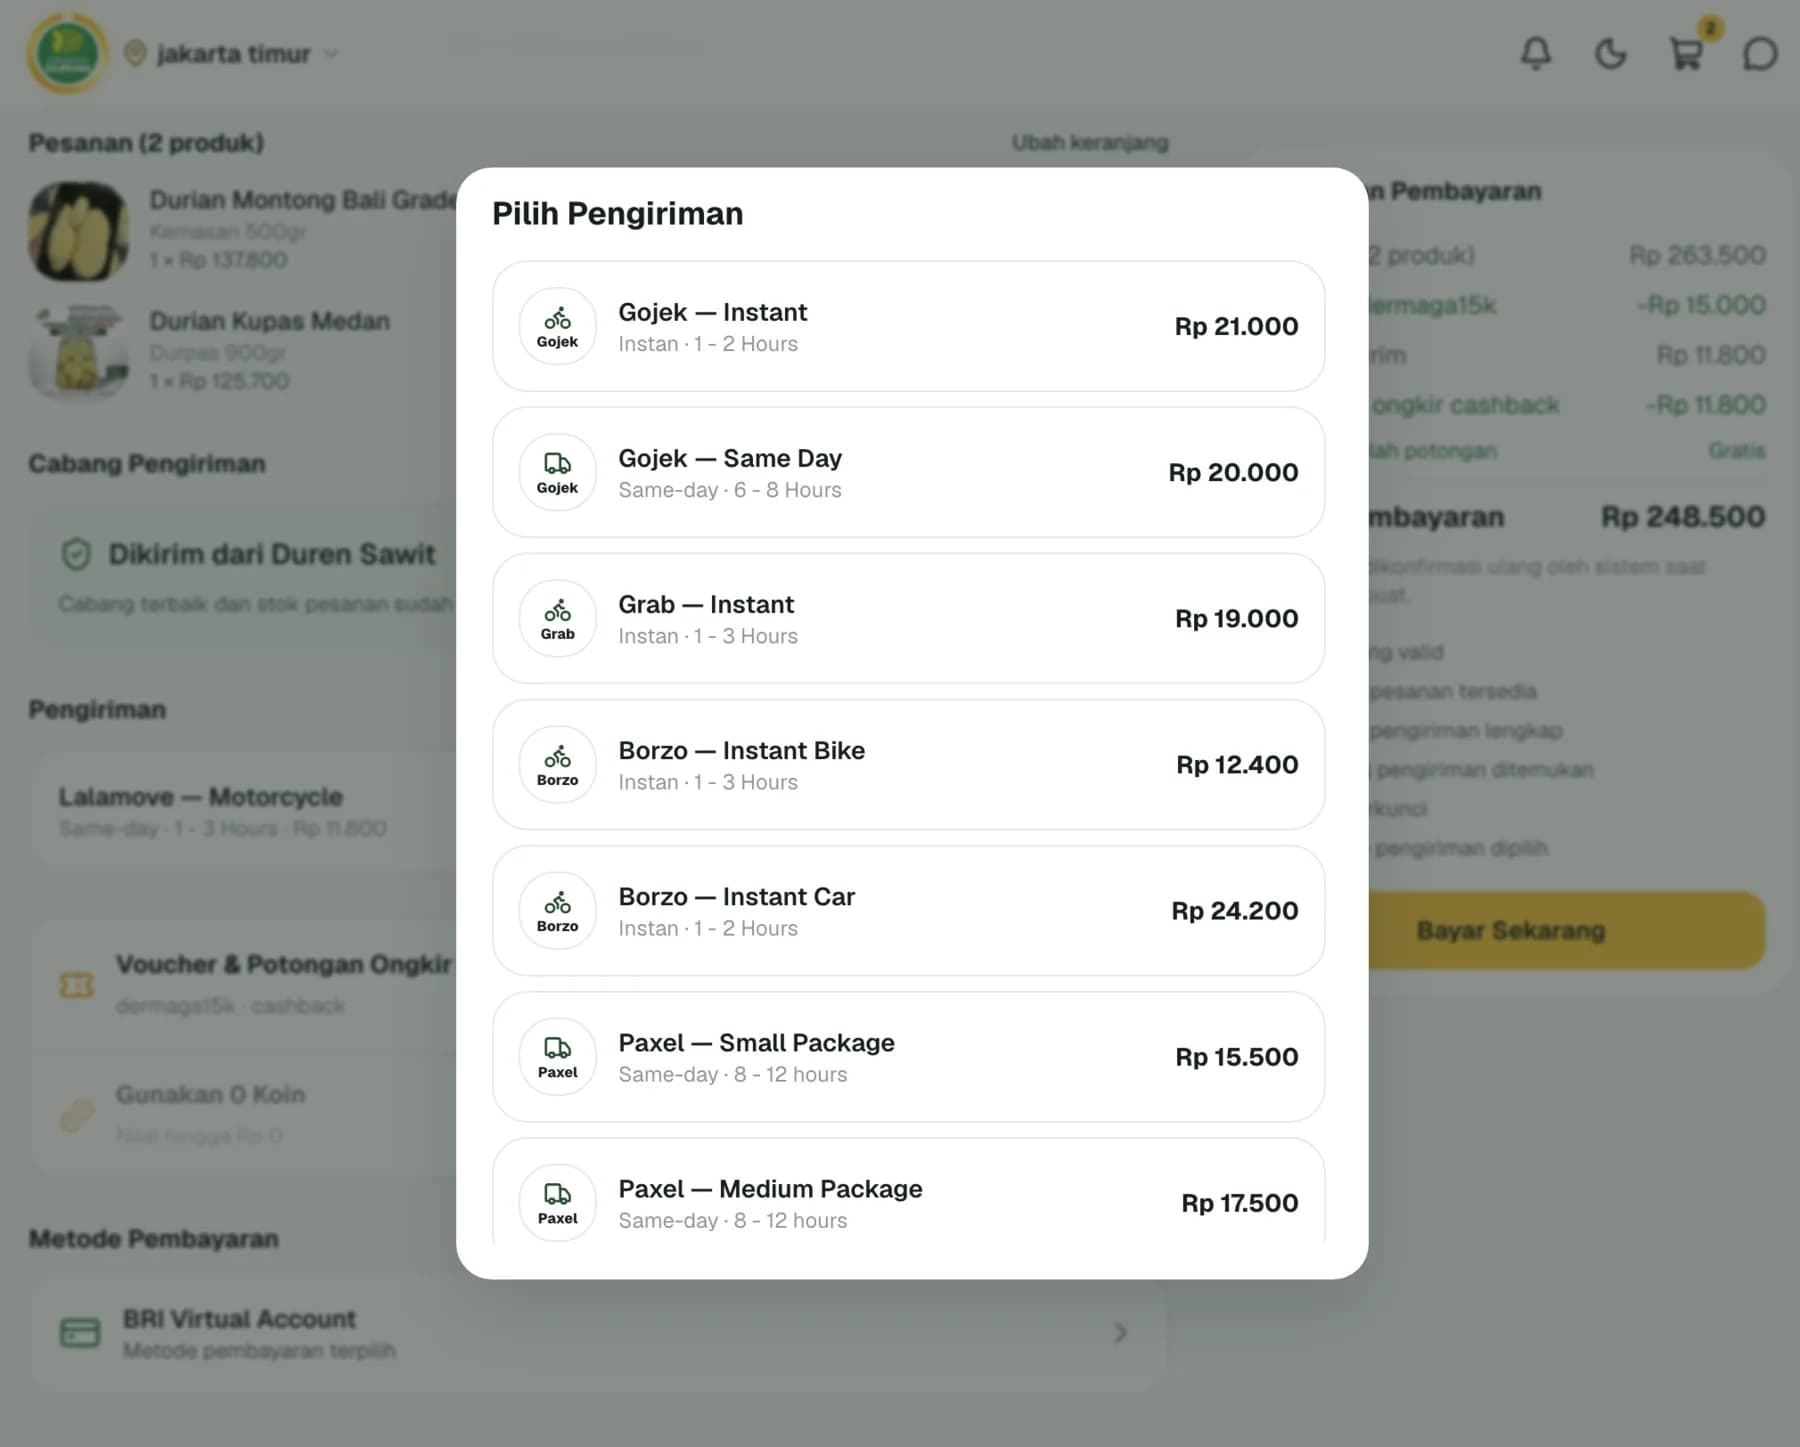Click the voucher ticket icon

77,985
